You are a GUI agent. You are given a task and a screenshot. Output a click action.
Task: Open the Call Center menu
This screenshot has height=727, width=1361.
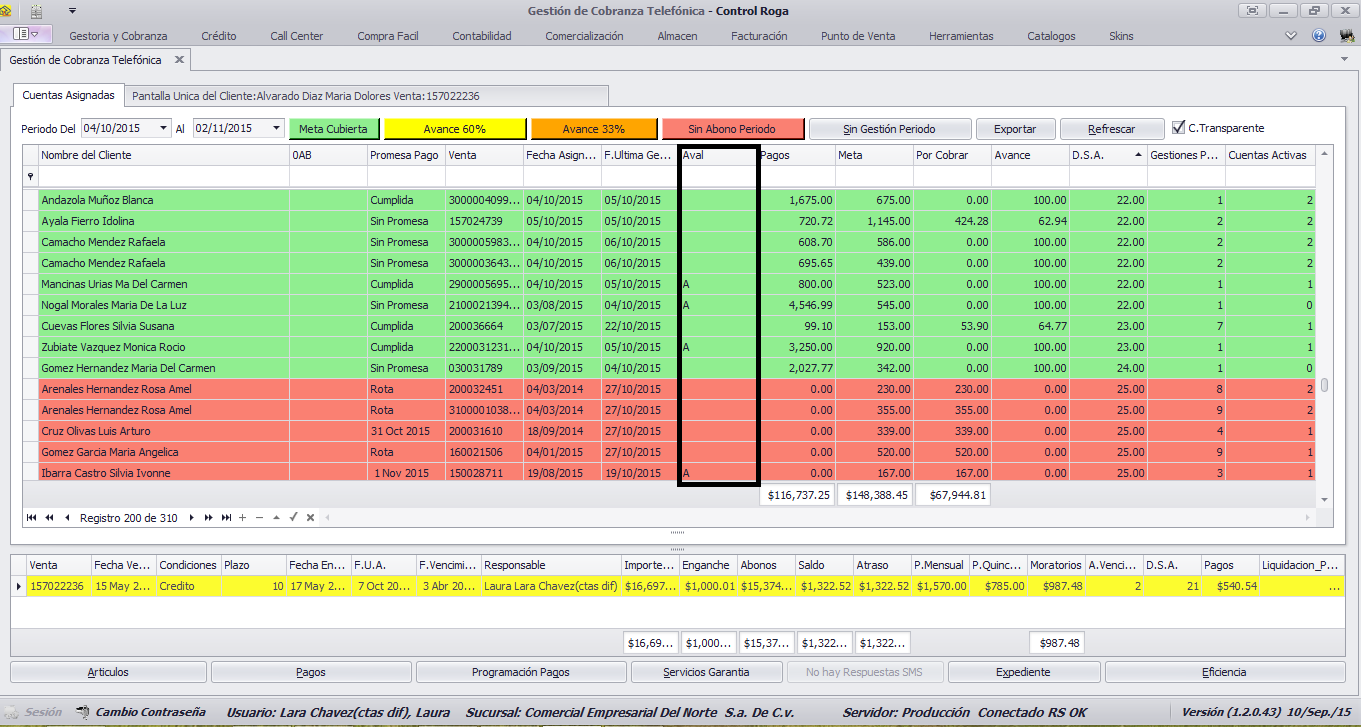[x=297, y=36]
